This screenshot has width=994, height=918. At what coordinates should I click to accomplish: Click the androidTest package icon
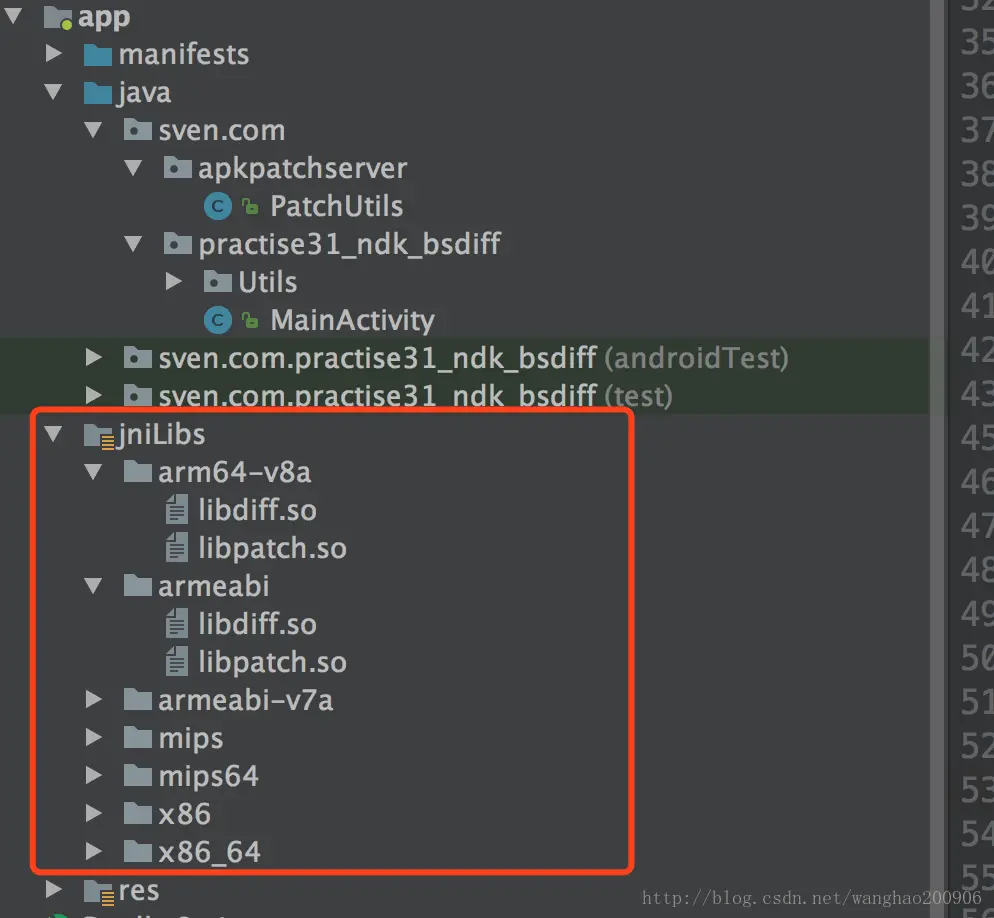point(138,358)
